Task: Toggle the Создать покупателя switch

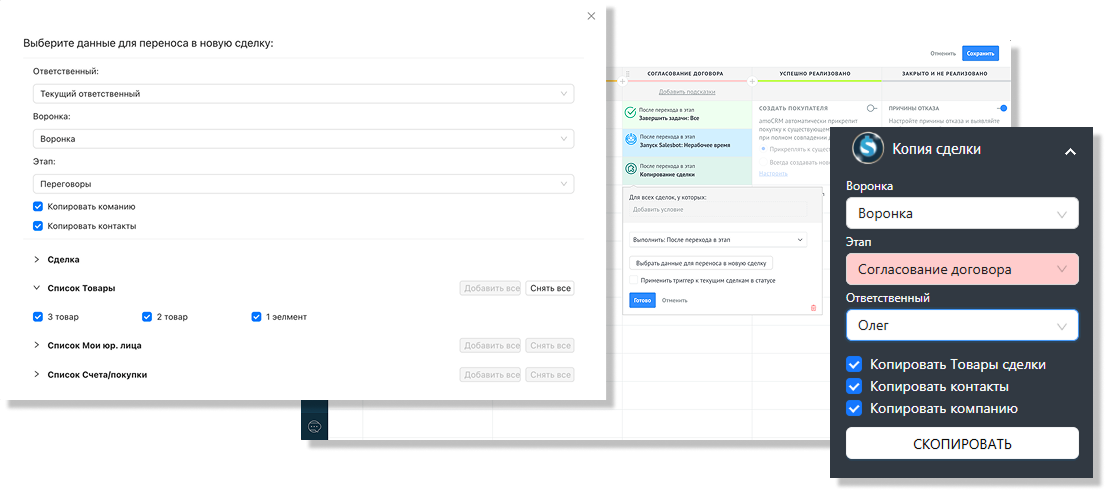Action: point(872,108)
